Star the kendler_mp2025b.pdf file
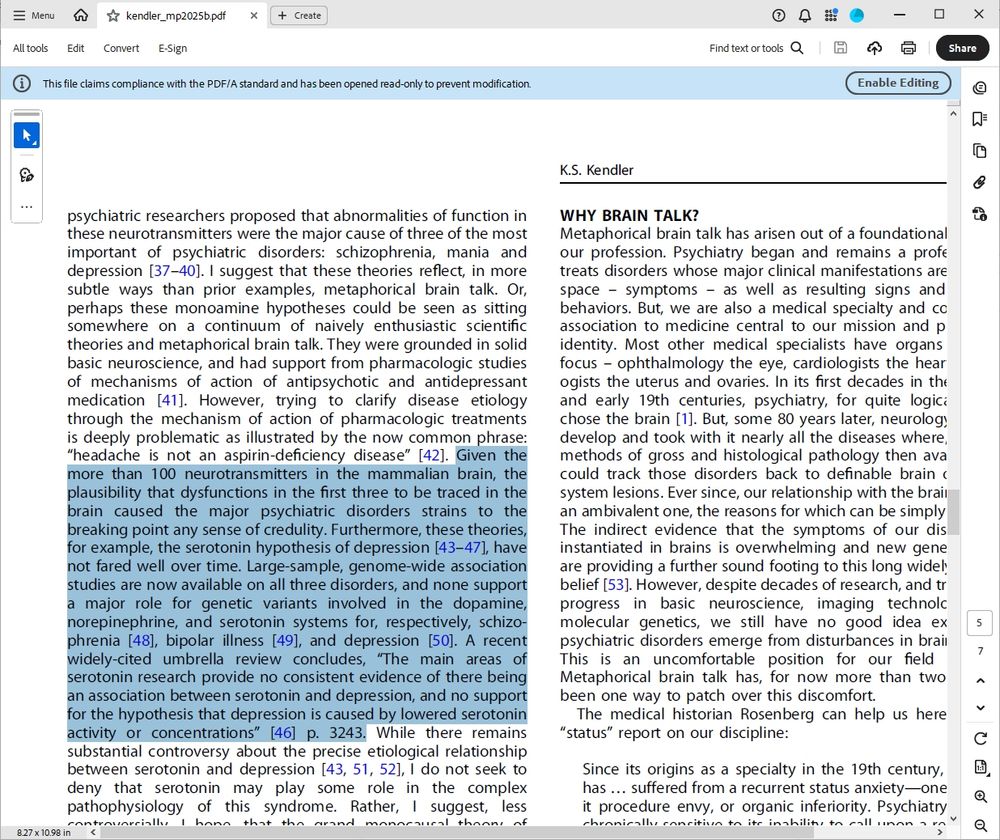Viewport: 1000px width, 840px height. coord(113,15)
